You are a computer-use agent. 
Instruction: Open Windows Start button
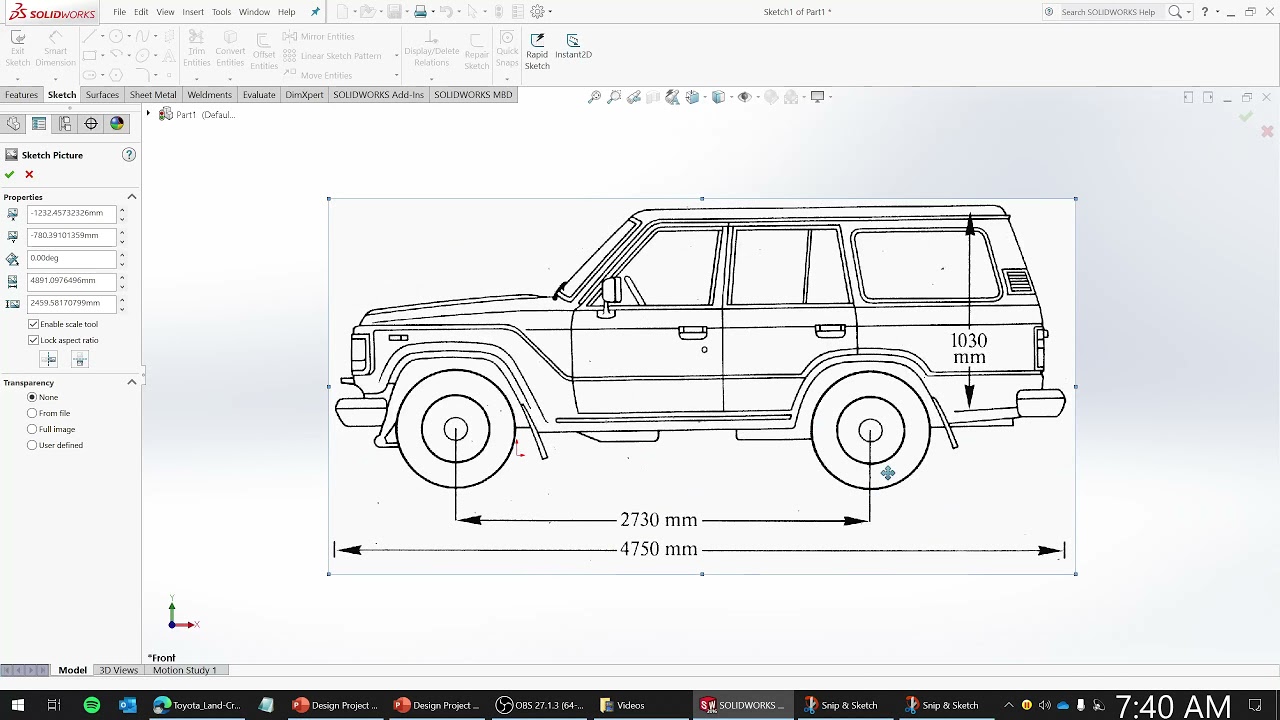(17, 705)
